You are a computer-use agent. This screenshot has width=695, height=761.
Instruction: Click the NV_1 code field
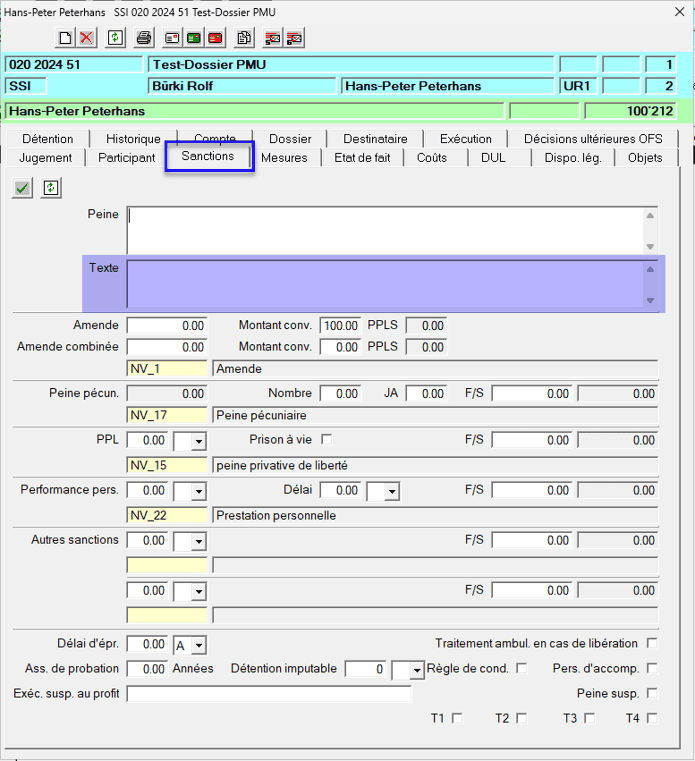pos(167,369)
